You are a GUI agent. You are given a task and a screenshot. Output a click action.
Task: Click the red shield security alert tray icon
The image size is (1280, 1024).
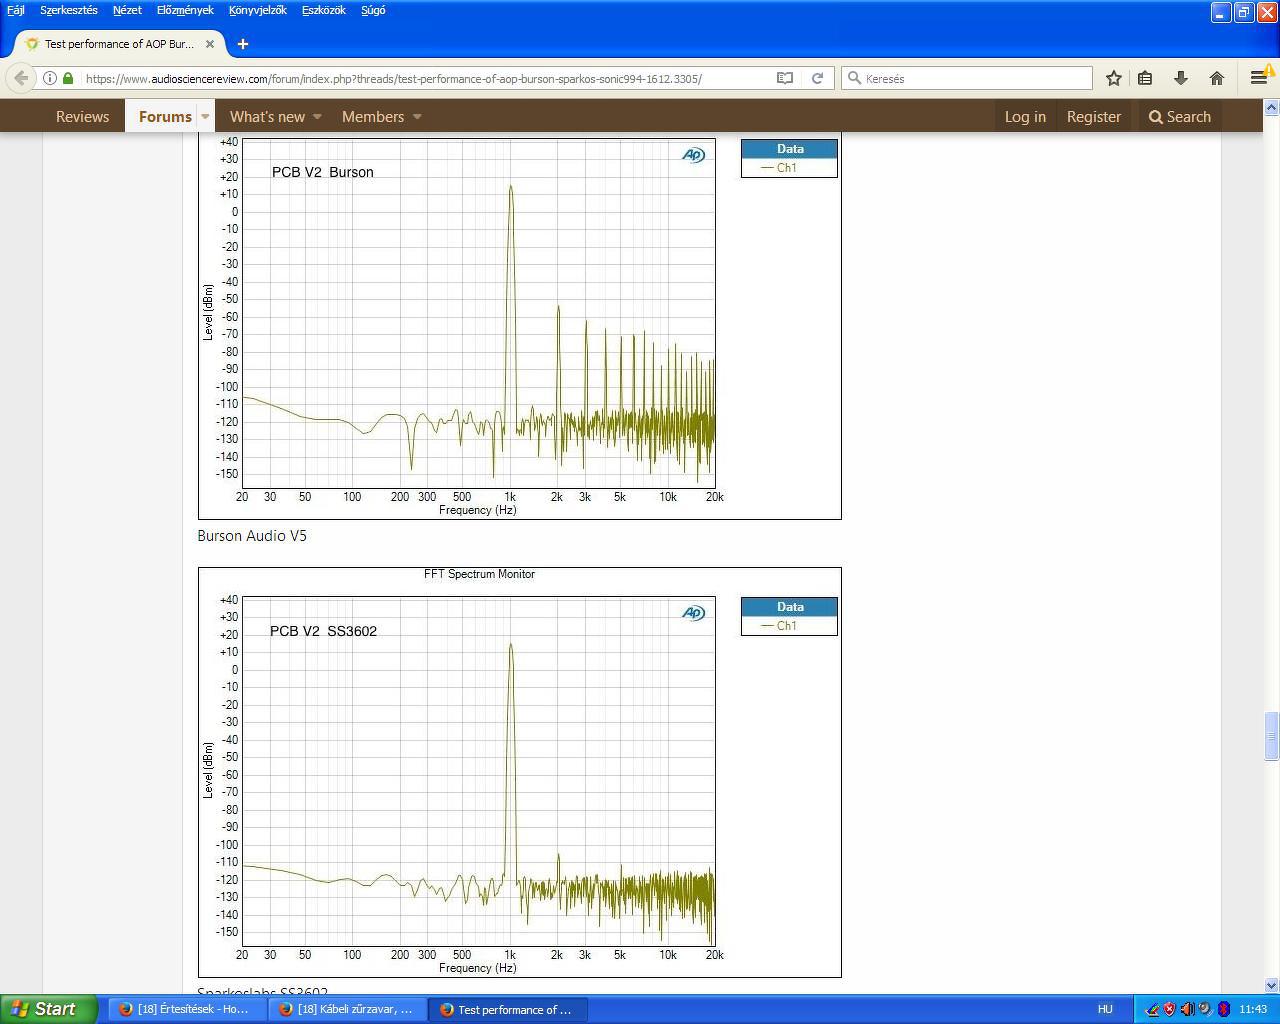coord(1169,1009)
